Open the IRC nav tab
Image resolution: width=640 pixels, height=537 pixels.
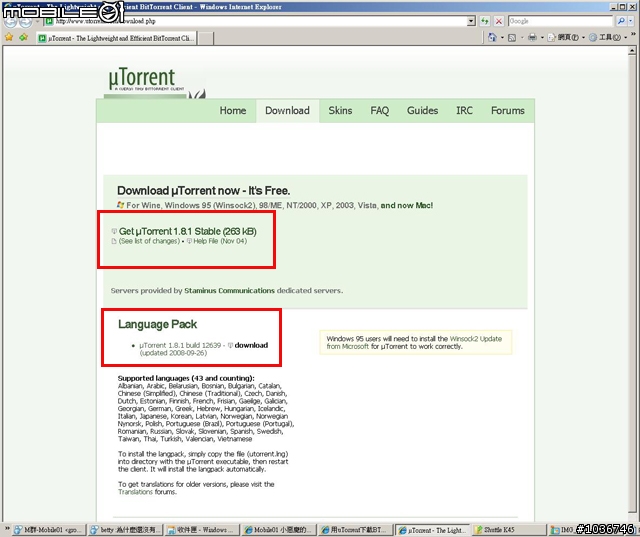coord(464,111)
